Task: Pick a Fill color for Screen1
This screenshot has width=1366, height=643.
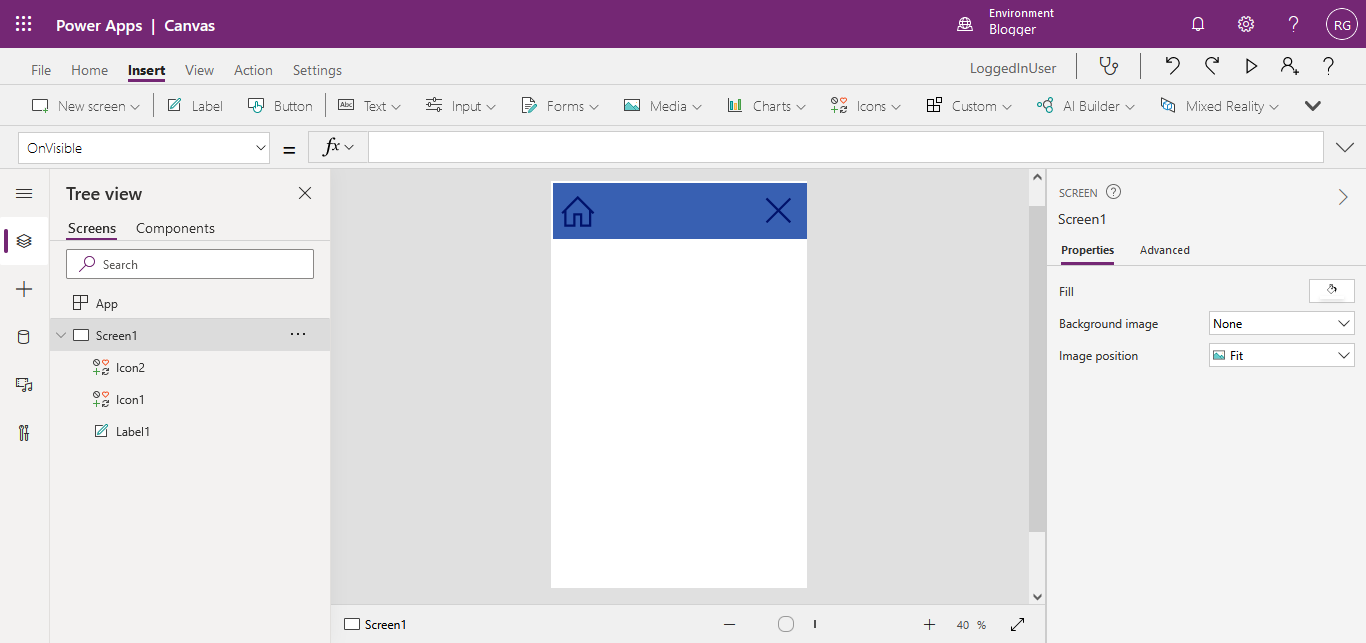Action: pyautogui.click(x=1331, y=290)
